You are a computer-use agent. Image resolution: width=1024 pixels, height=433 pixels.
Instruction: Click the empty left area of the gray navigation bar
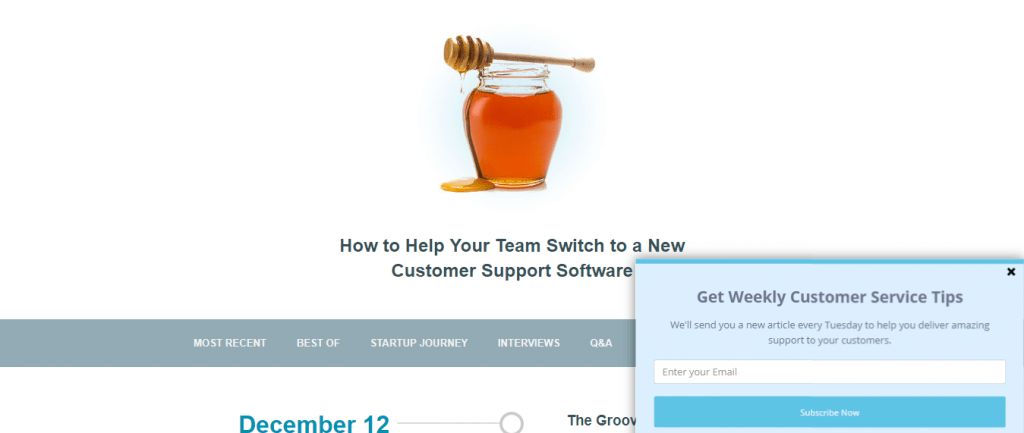[x=91, y=343]
